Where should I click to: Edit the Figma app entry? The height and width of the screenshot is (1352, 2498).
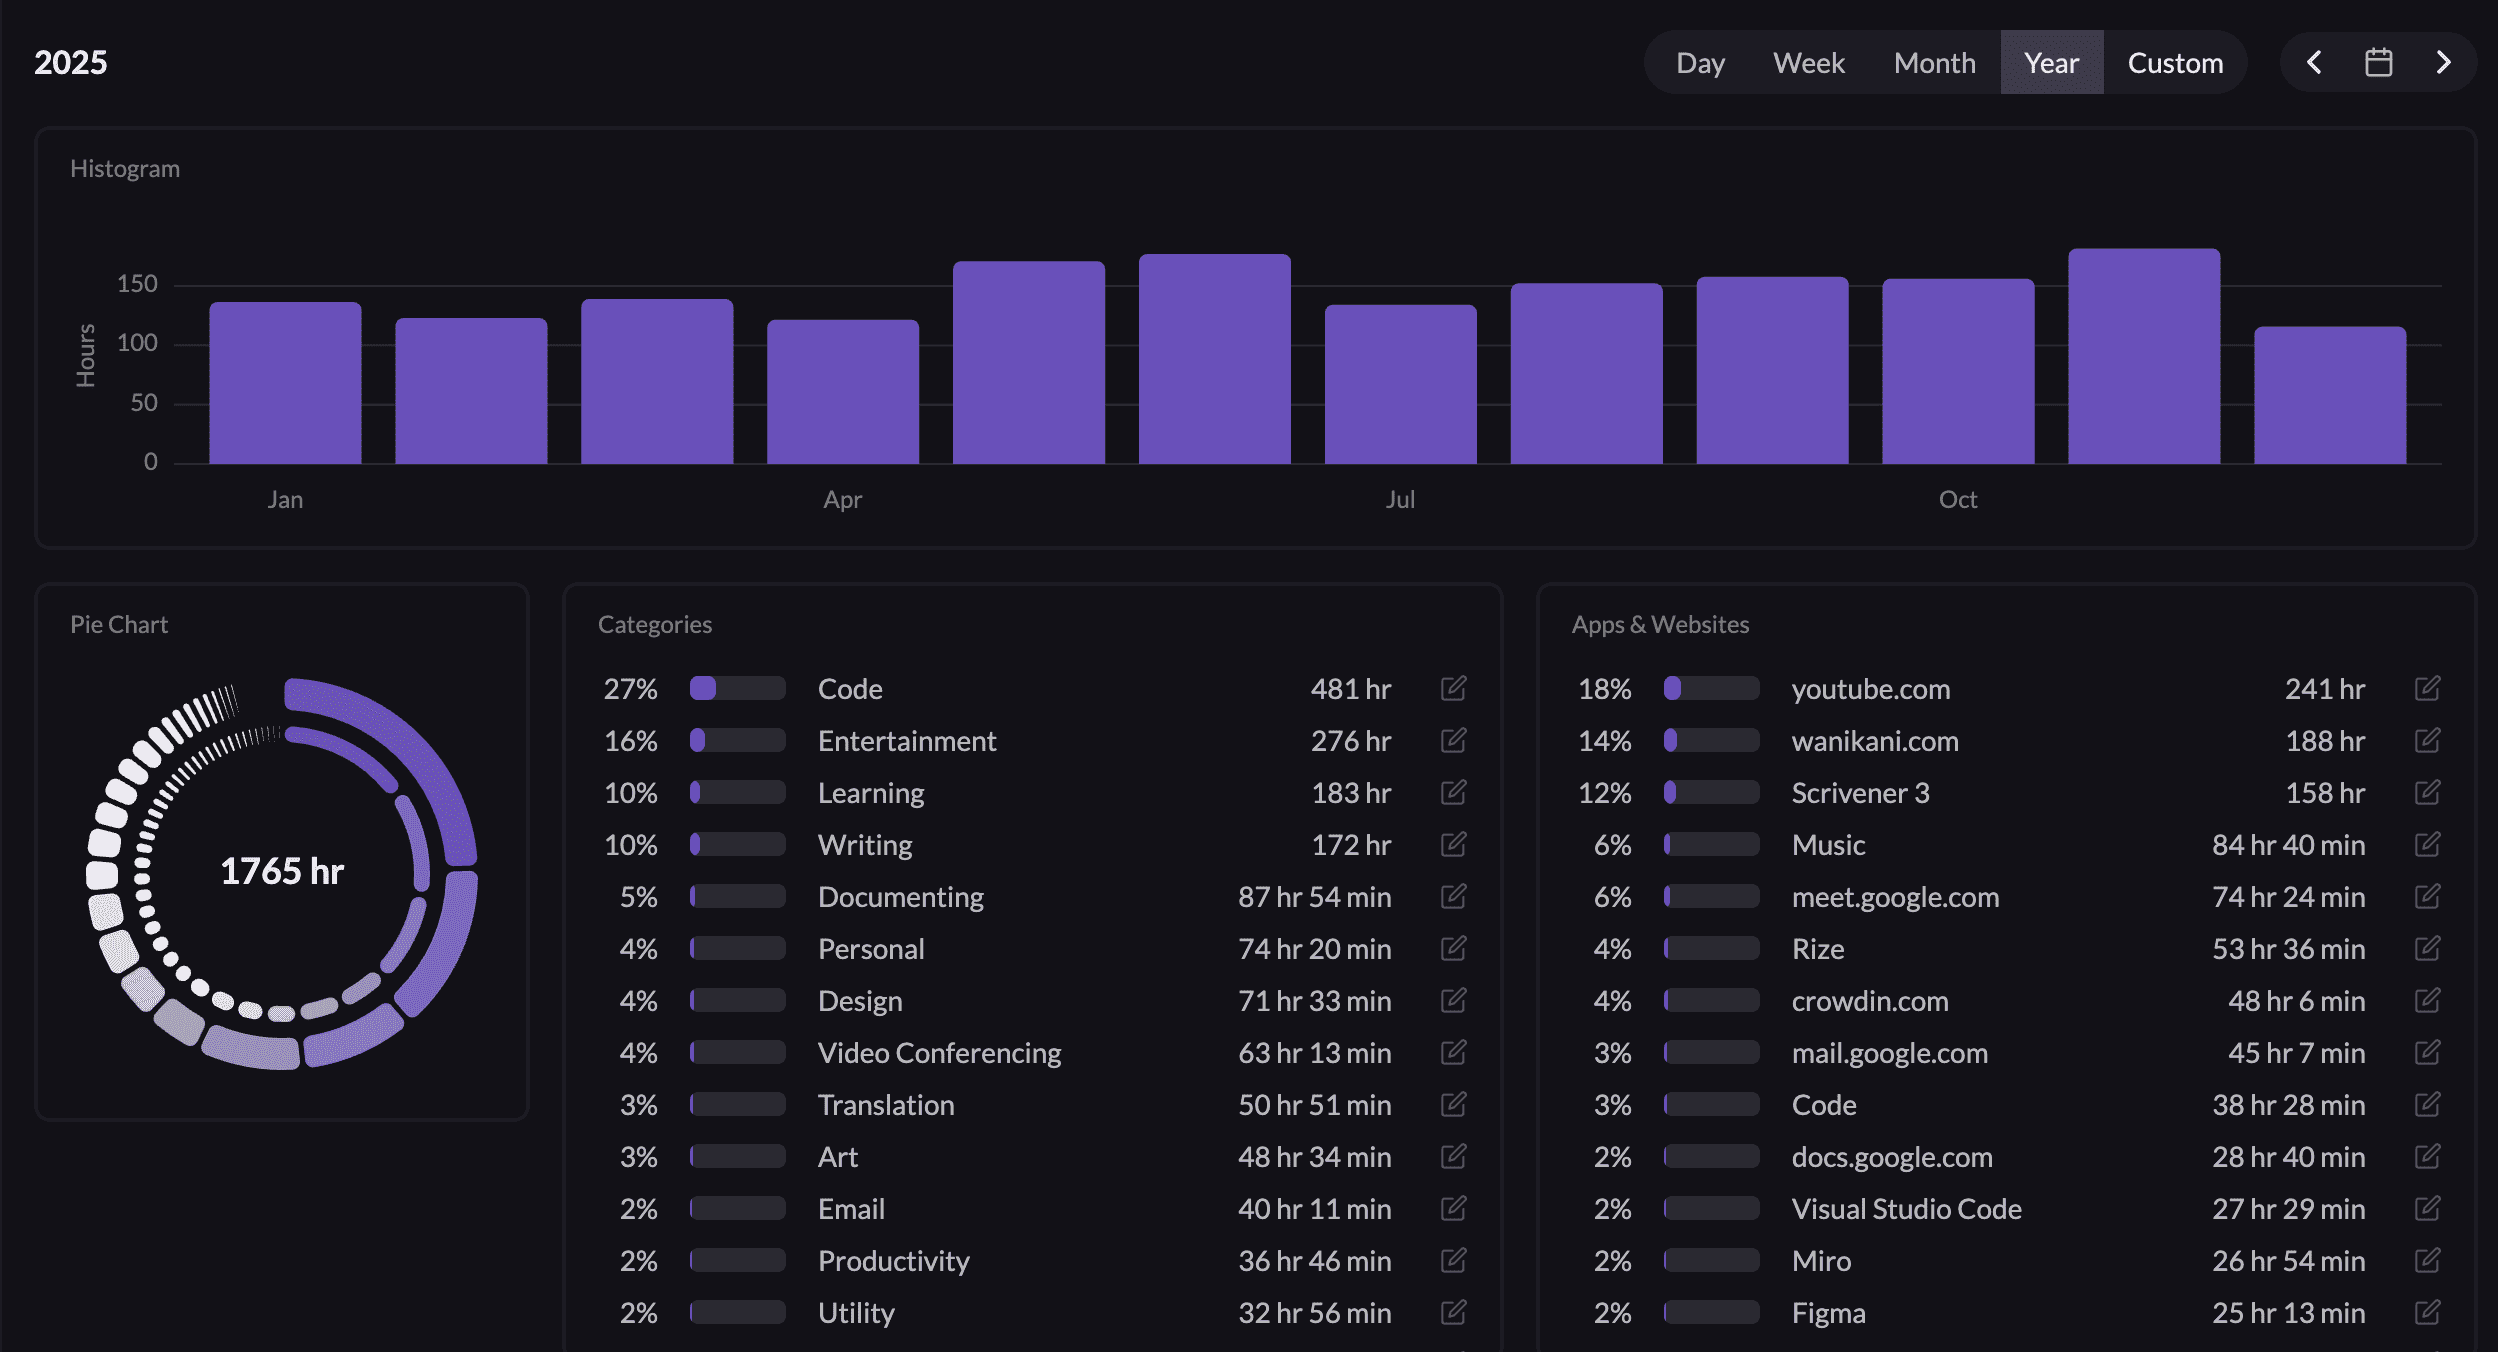[x=2428, y=1312]
